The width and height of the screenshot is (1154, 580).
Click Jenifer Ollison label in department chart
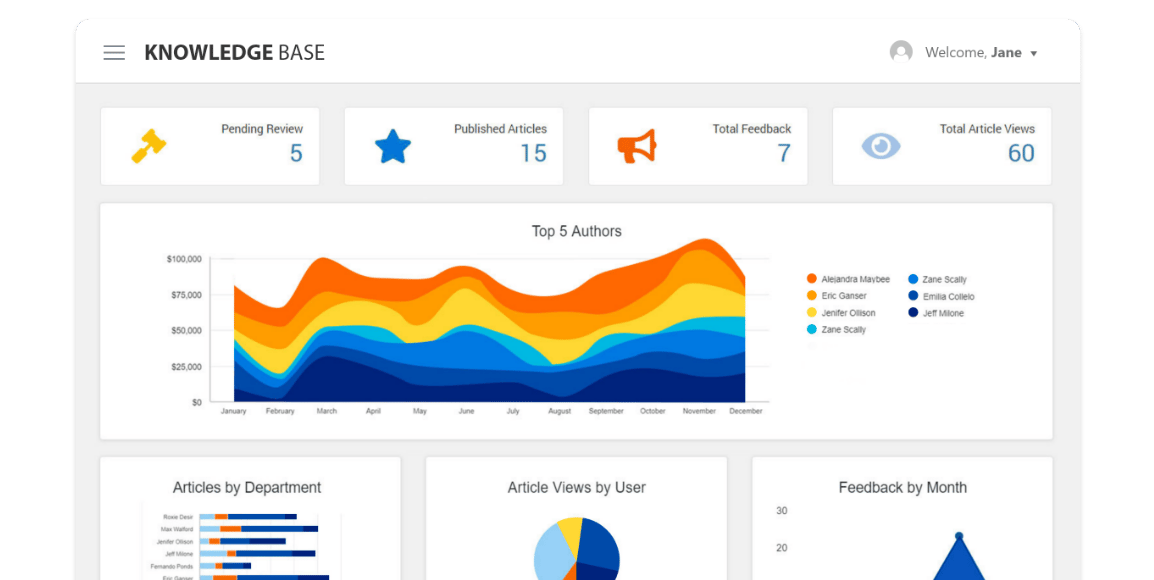[174, 542]
